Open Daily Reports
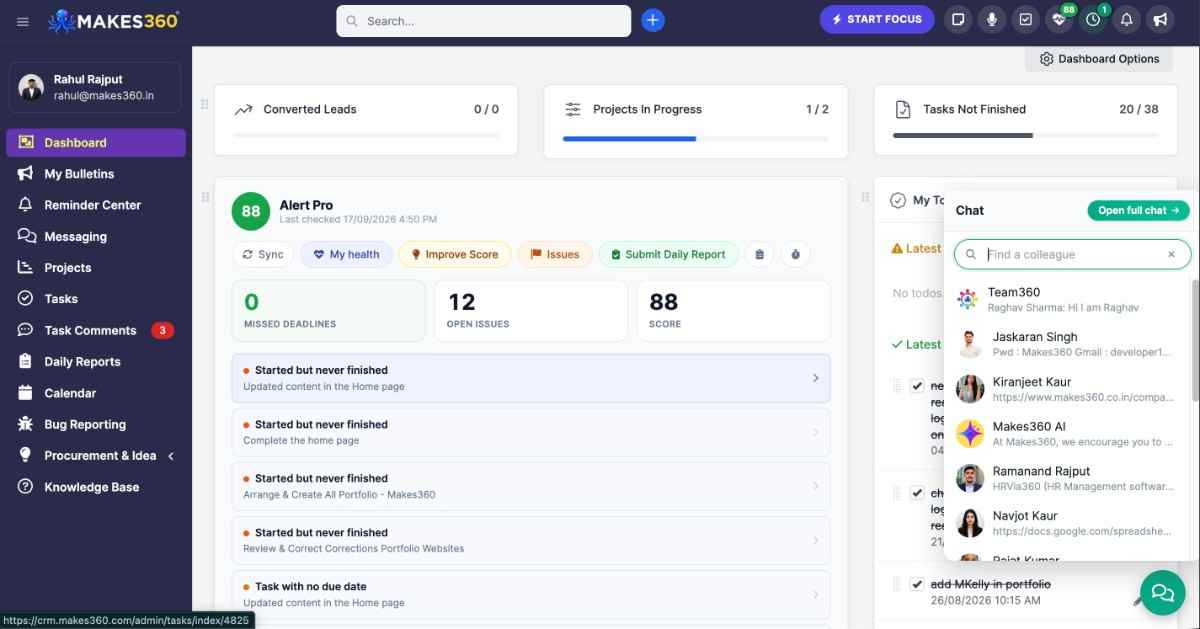Image resolution: width=1200 pixels, height=629 pixels. (96, 362)
